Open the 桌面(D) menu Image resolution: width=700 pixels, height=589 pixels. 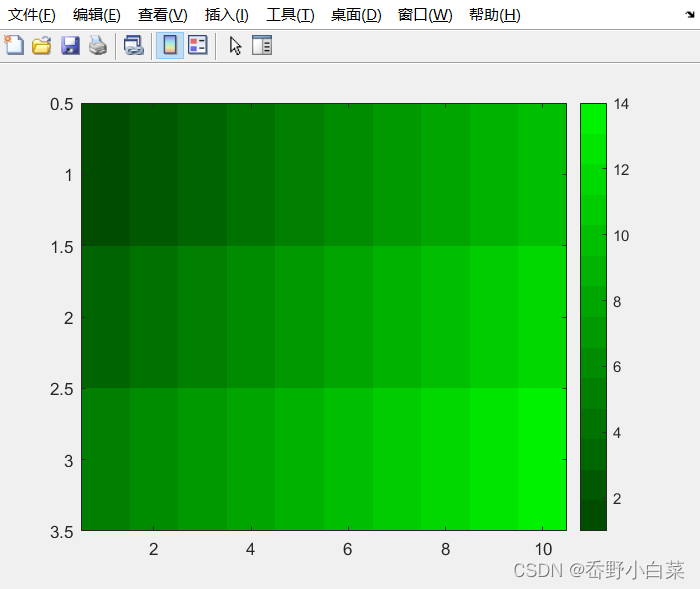pos(356,15)
